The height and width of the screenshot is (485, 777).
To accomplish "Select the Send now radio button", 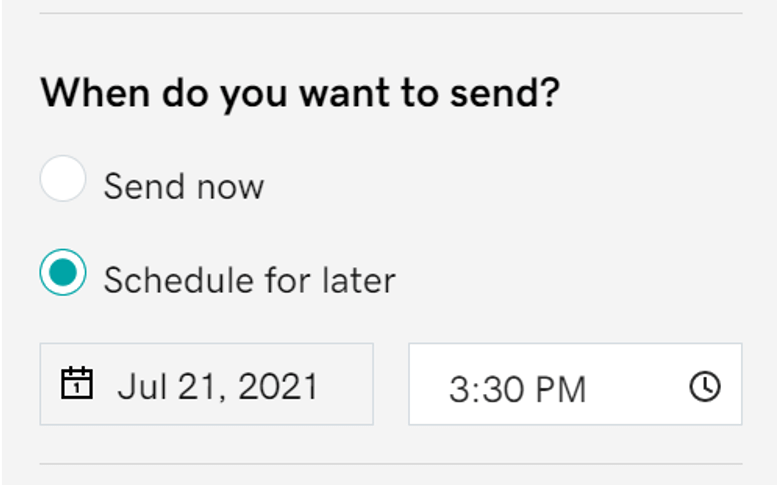I will pyautogui.click(x=63, y=178).
